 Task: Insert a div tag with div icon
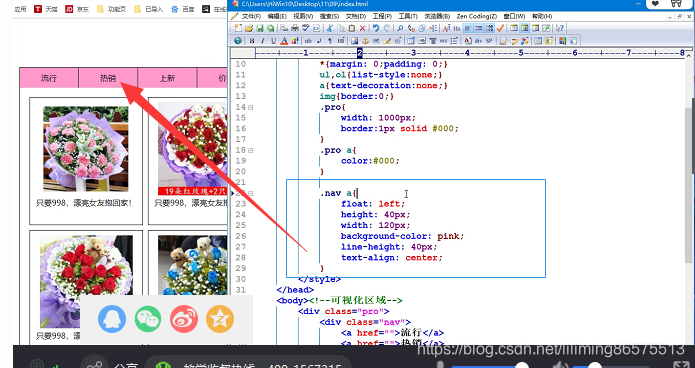click(478, 41)
